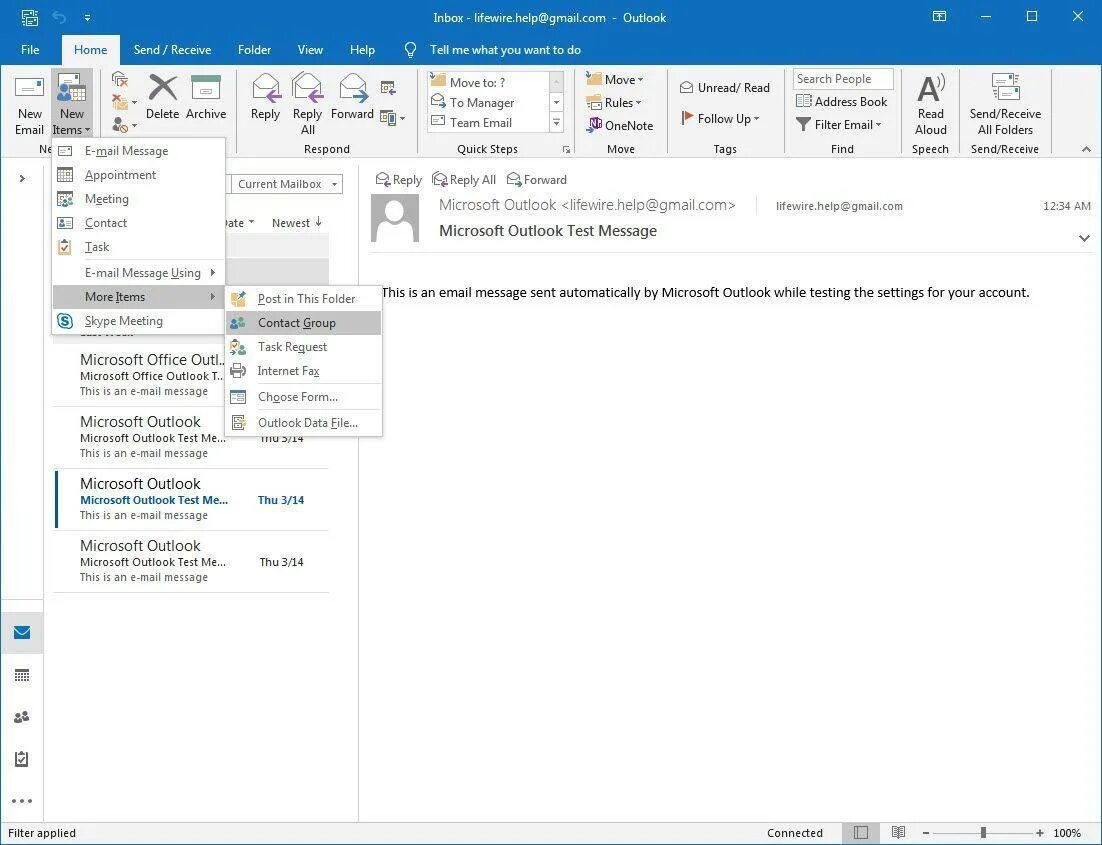Viewport: 1102px width, 845px height.
Task: Select Task Request in submenu
Action: [304, 347]
